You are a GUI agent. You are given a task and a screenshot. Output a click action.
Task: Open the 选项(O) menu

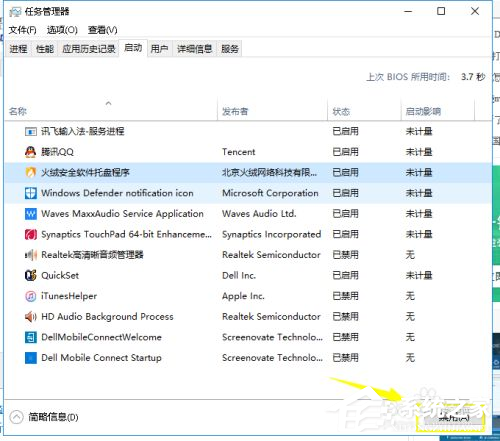click(62, 30)
